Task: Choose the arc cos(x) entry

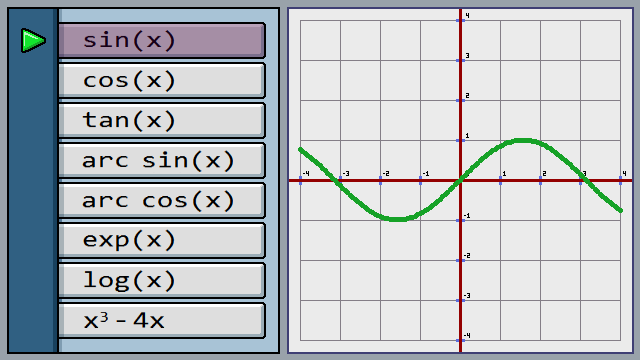Action: (x=162, y=200)
